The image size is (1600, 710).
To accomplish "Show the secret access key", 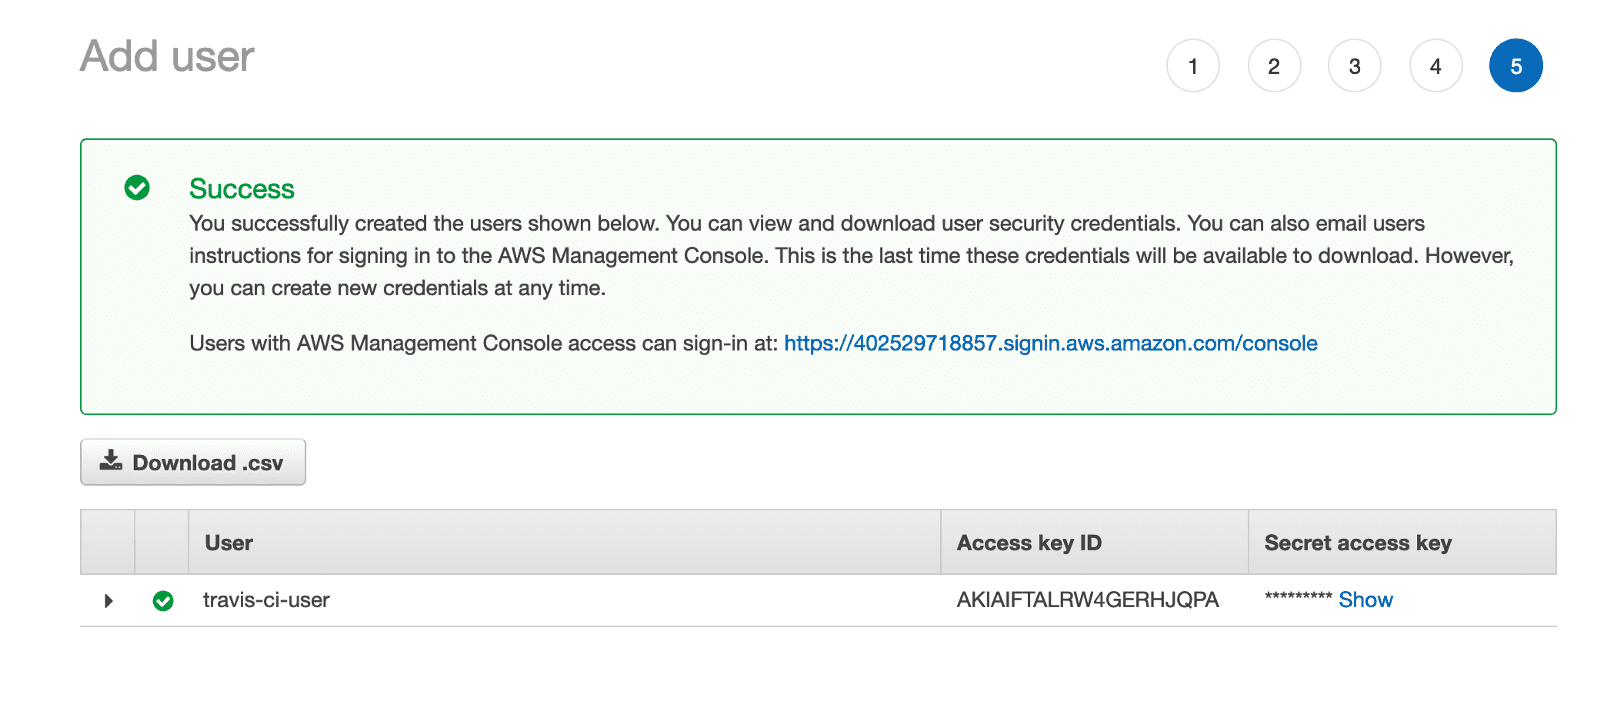I will [x=1365, y=600].
